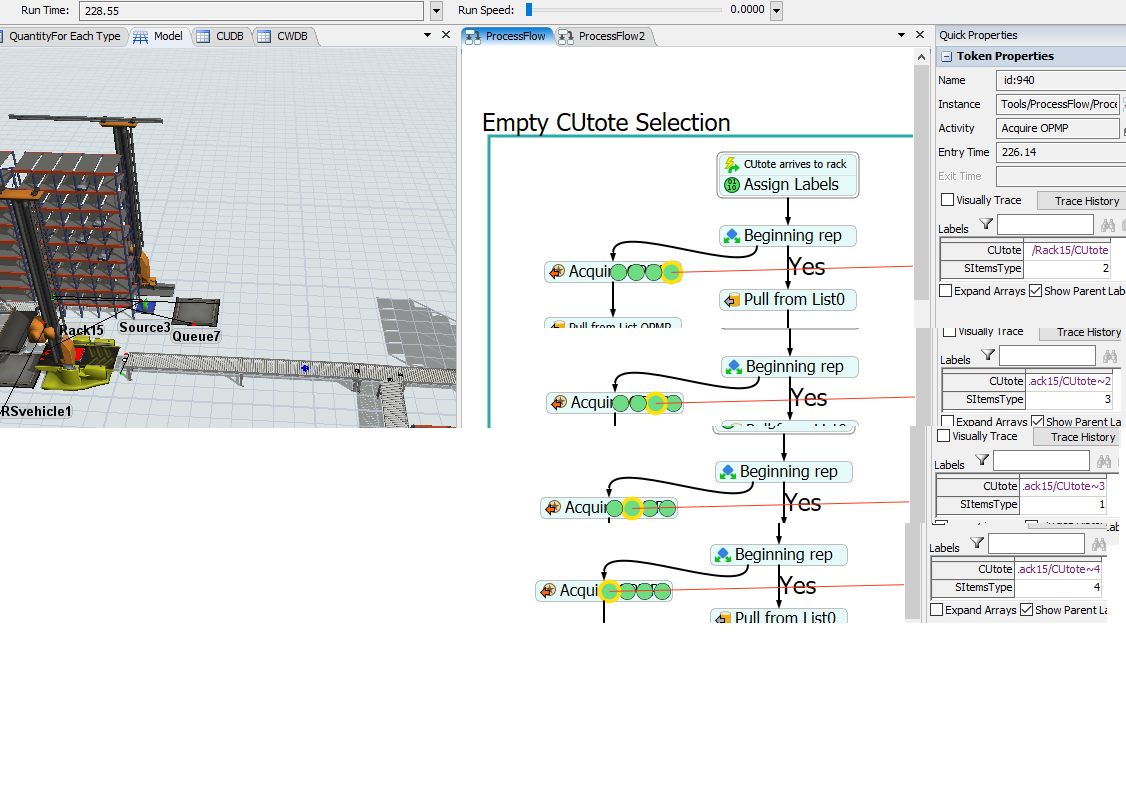
Task: Click the filter icon beside the topmost Labels
Action: tap(985, 225)
